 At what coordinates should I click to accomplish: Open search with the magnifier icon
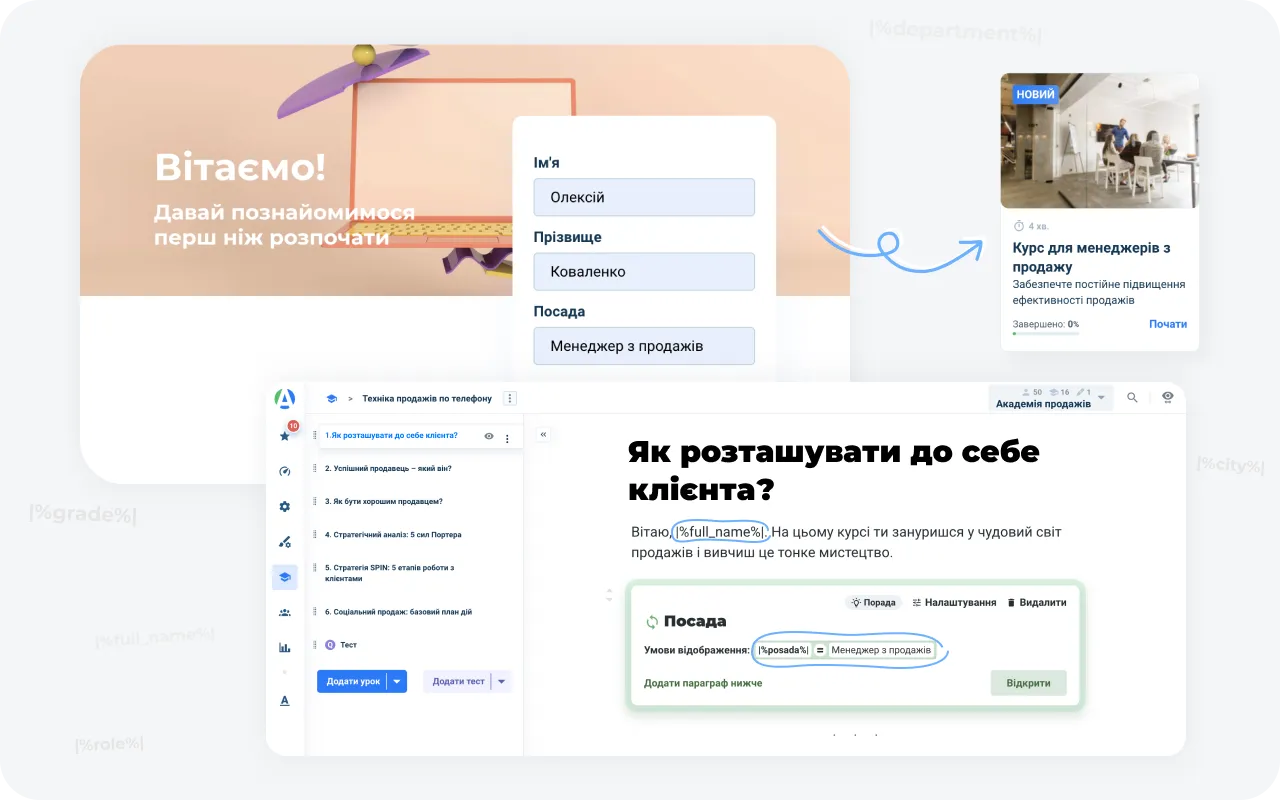click(x=1132, y=397)
